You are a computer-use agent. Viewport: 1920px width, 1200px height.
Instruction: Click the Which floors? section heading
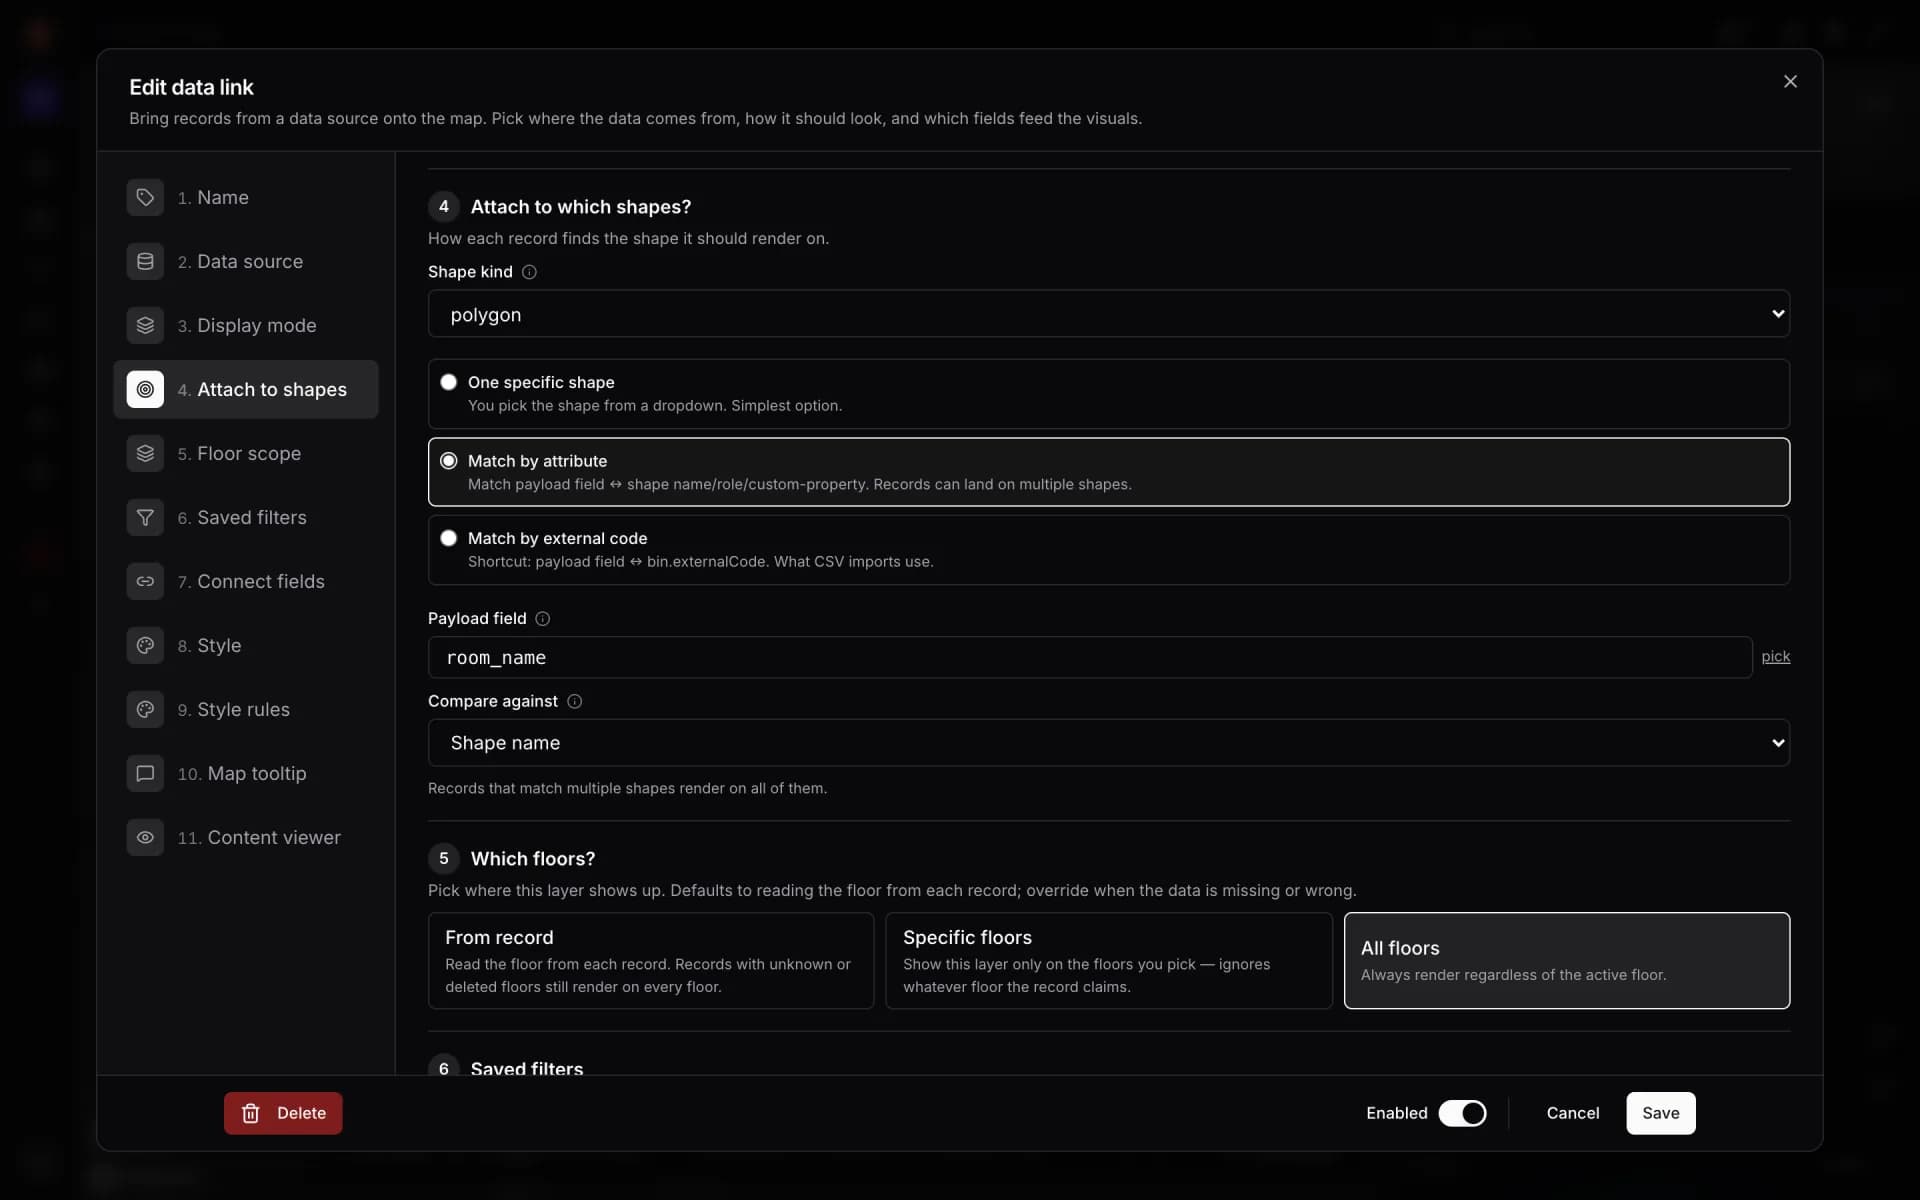coord(532,859)
